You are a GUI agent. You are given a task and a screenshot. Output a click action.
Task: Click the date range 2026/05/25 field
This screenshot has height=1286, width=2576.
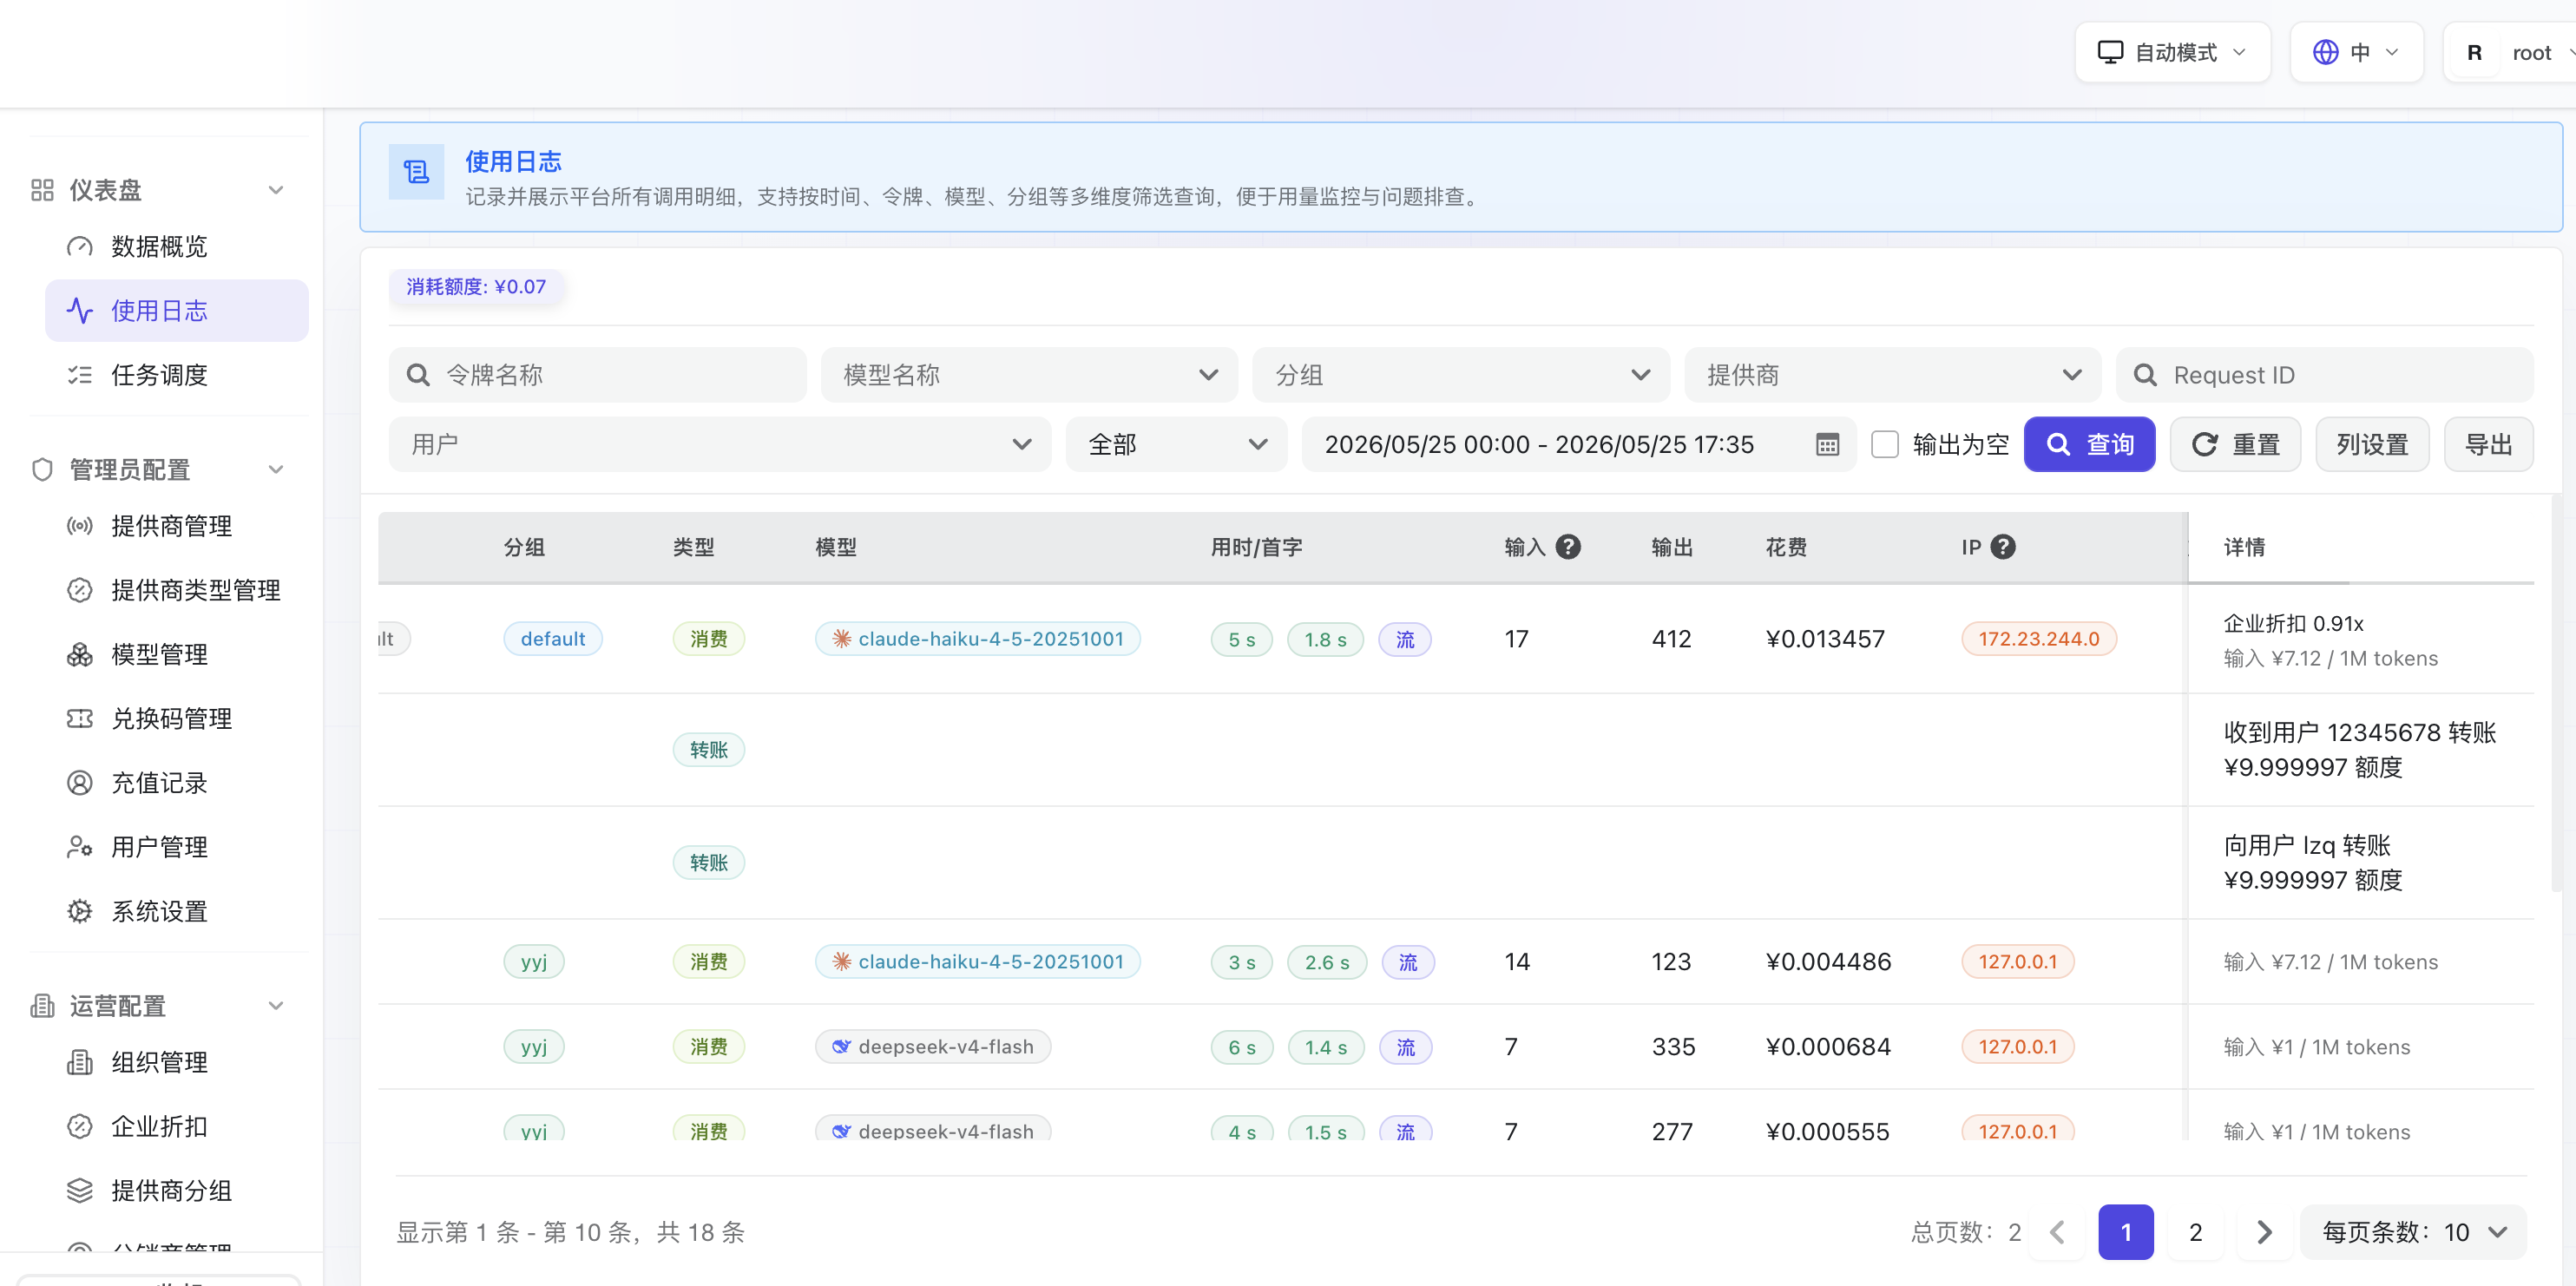1579,444
